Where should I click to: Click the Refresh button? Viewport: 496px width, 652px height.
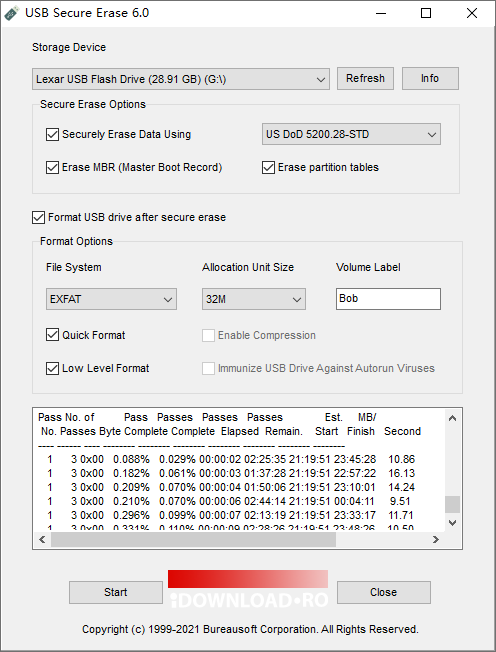(365, 78)
